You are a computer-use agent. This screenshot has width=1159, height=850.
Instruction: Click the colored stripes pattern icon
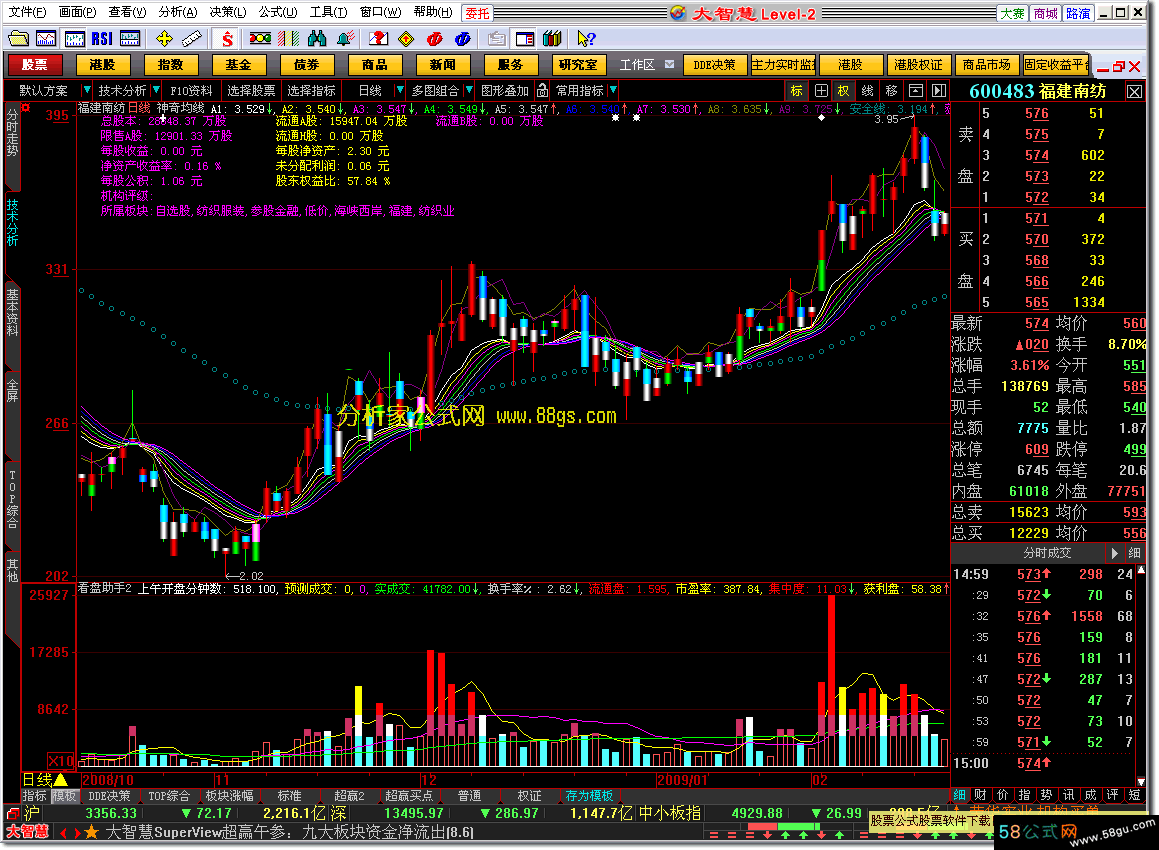pos(288,38)
